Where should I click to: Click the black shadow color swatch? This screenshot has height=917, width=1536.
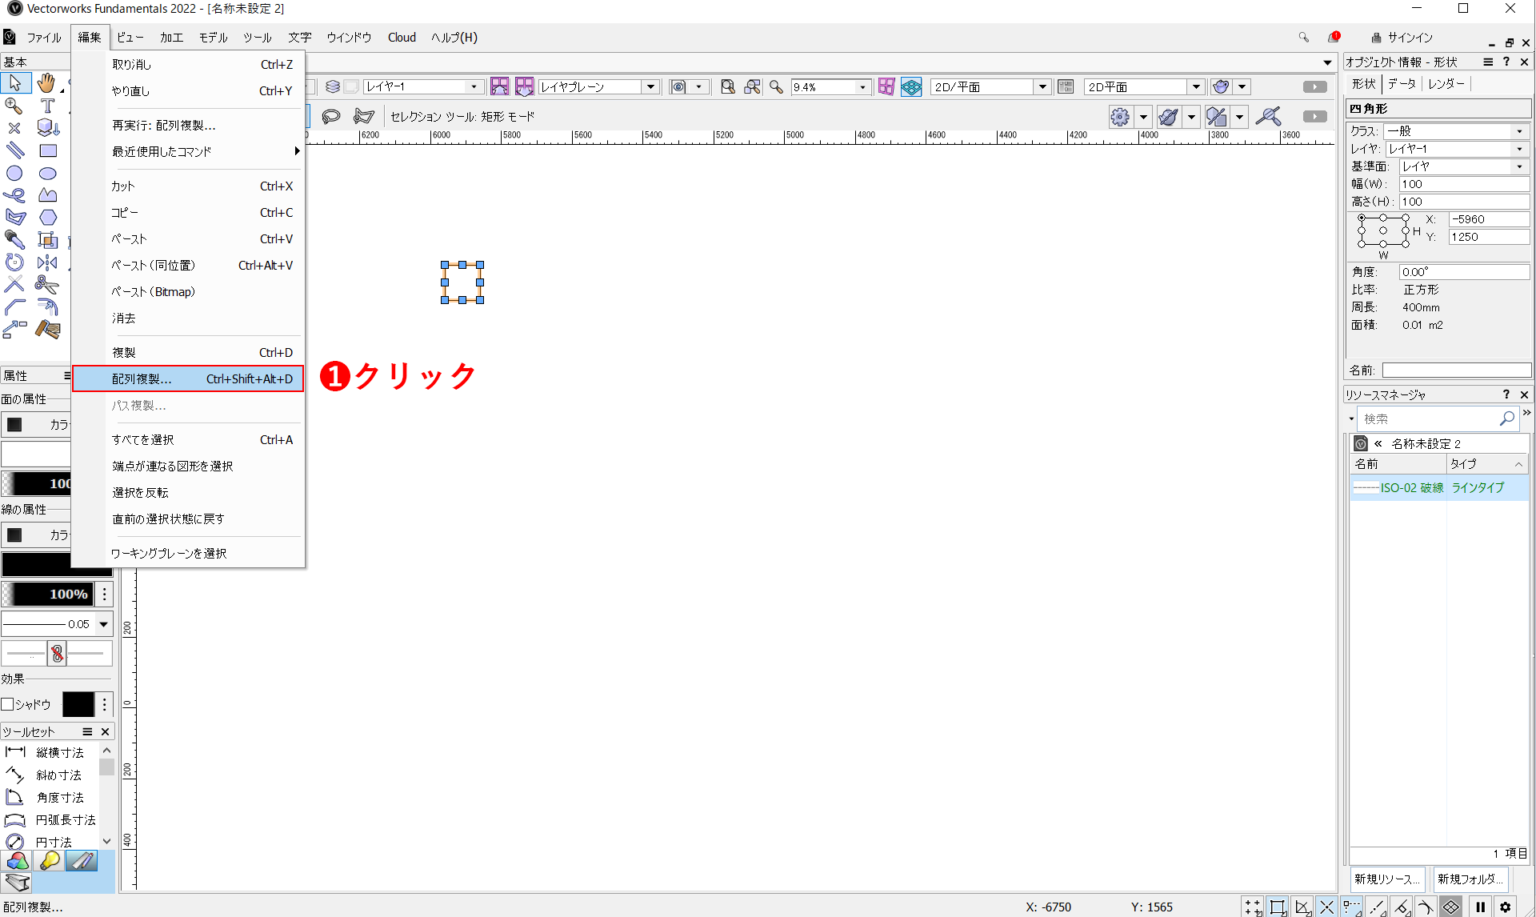point(78,704)
